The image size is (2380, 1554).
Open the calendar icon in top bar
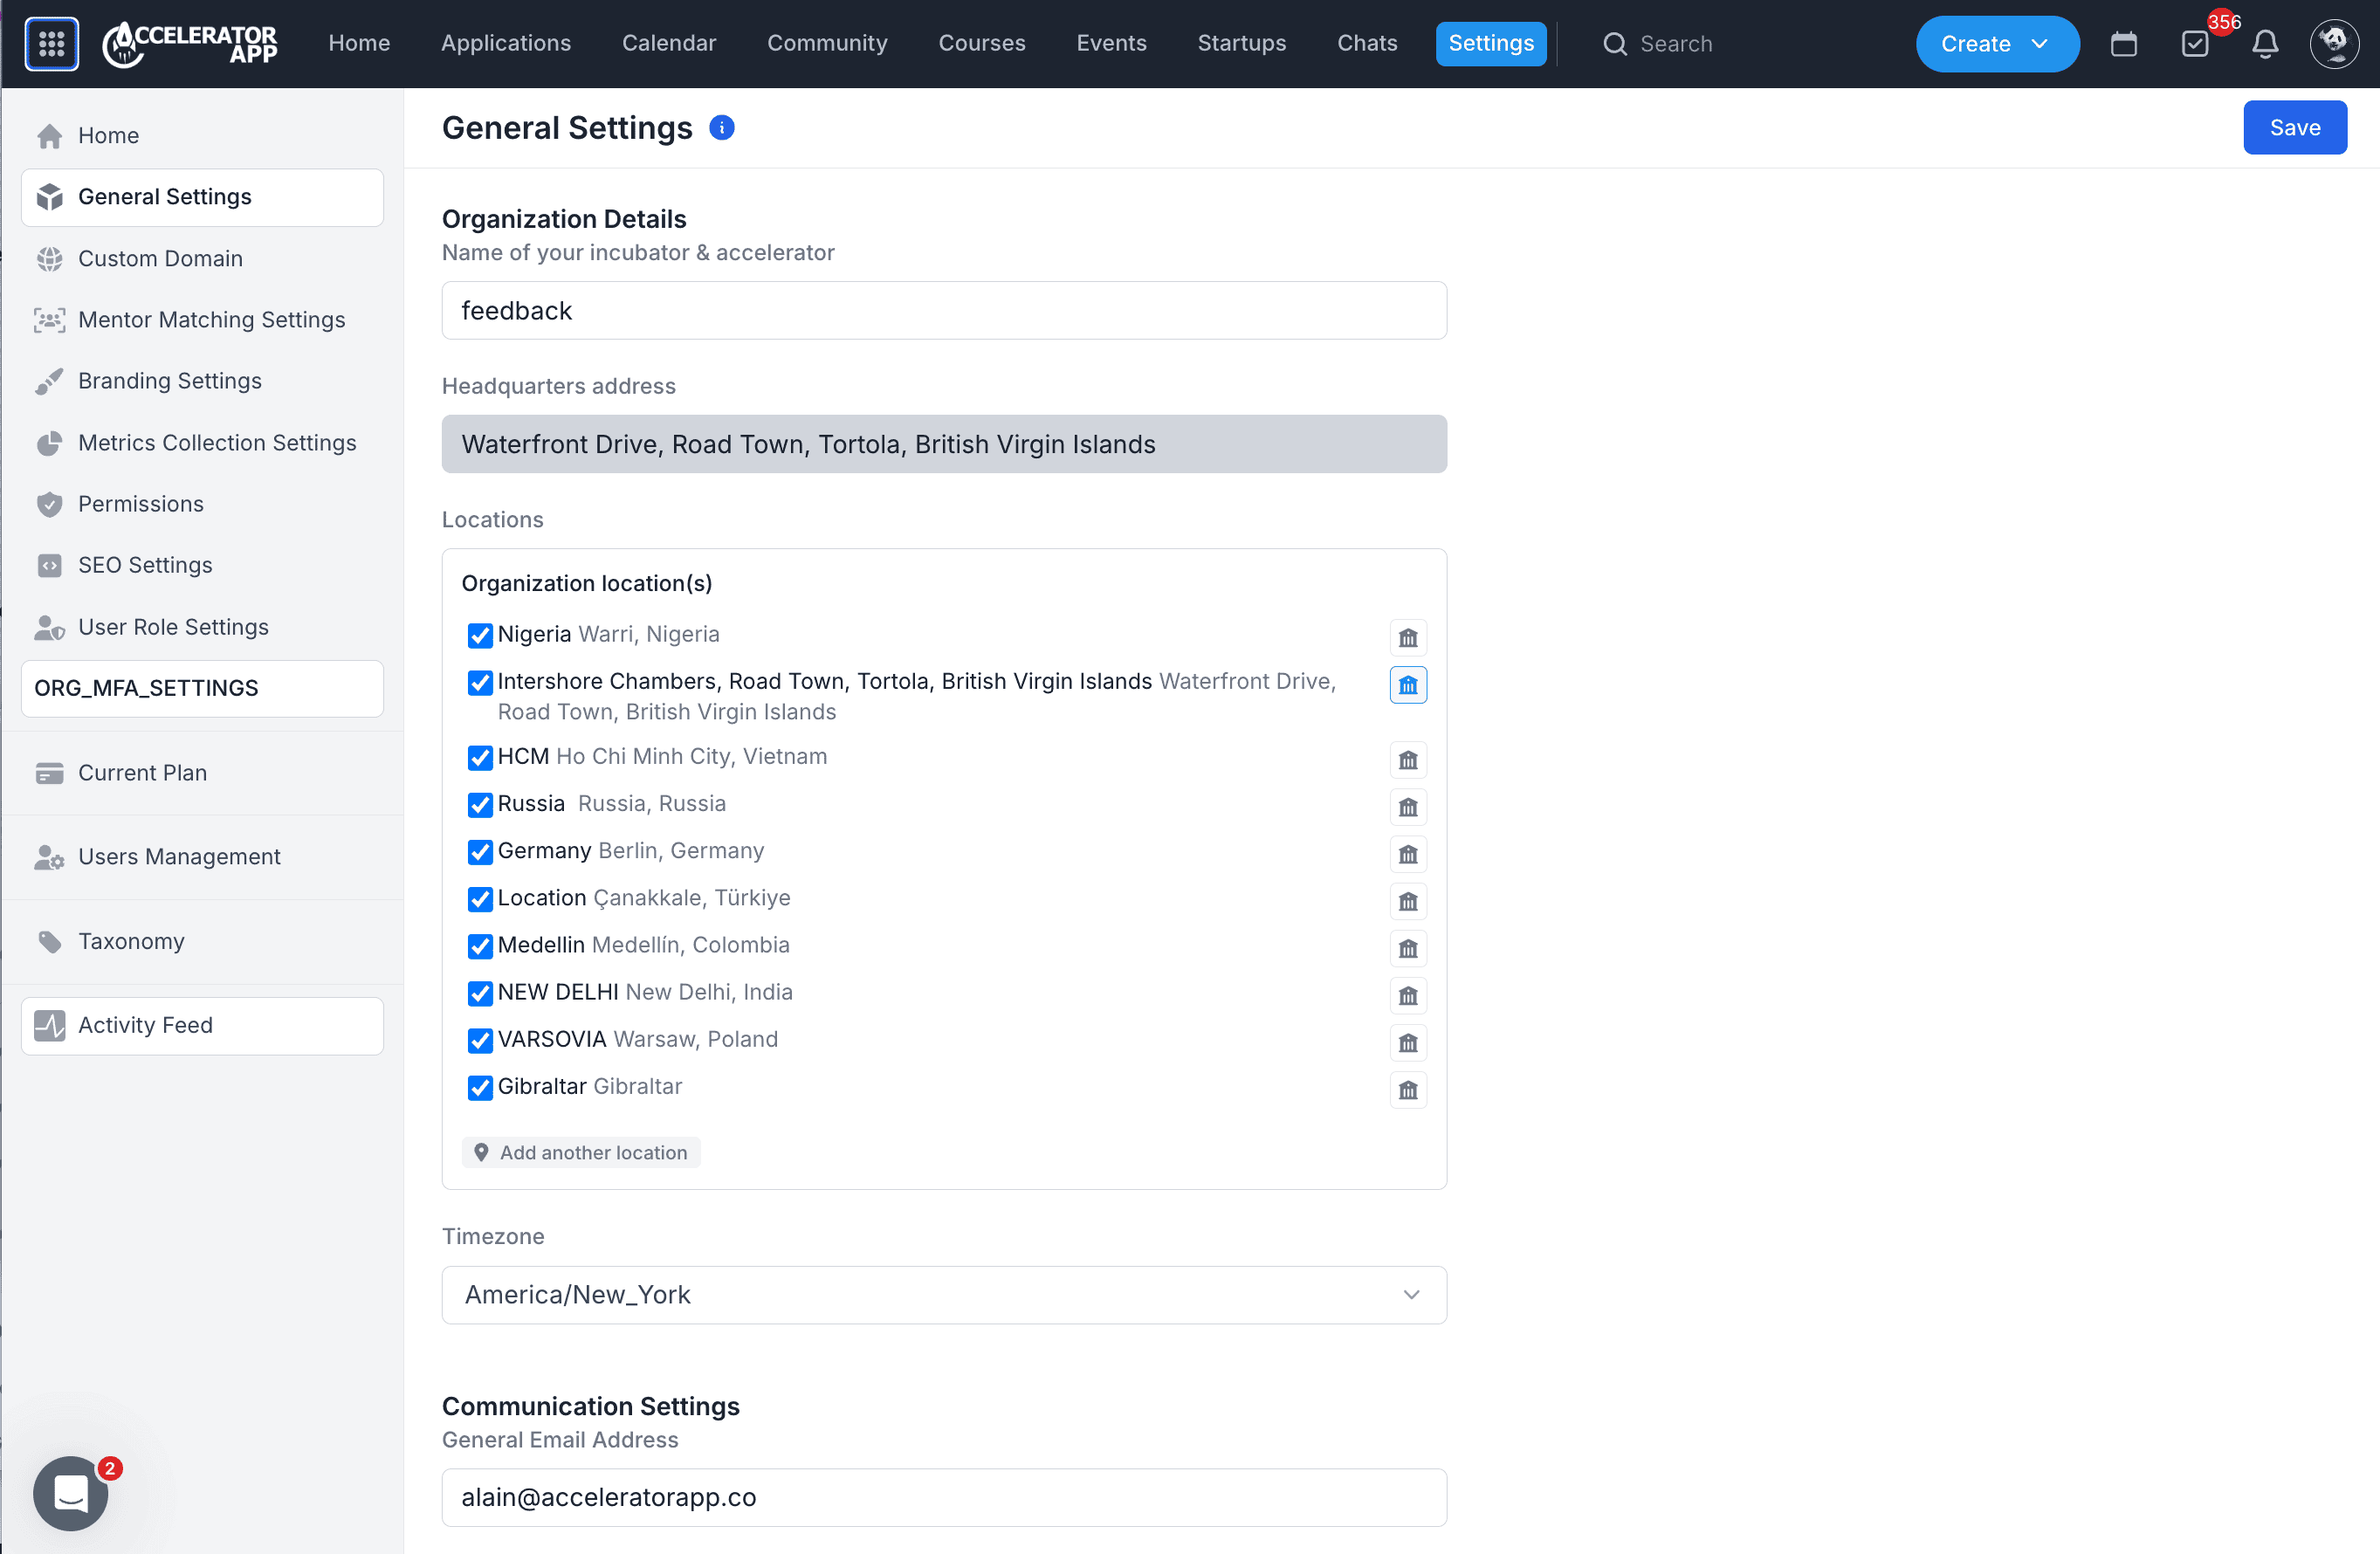(2124, 44)
